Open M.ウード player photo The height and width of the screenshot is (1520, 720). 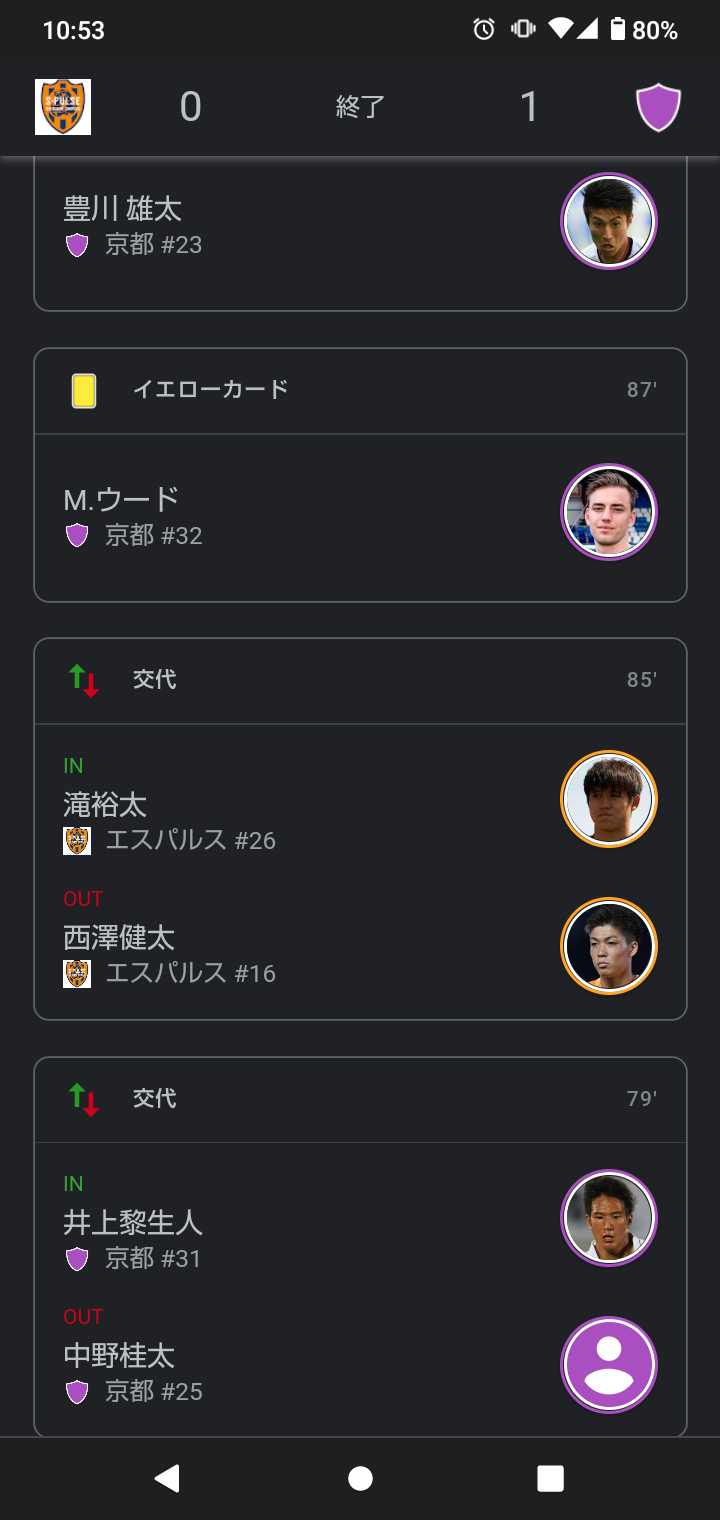tap(608, 512)
